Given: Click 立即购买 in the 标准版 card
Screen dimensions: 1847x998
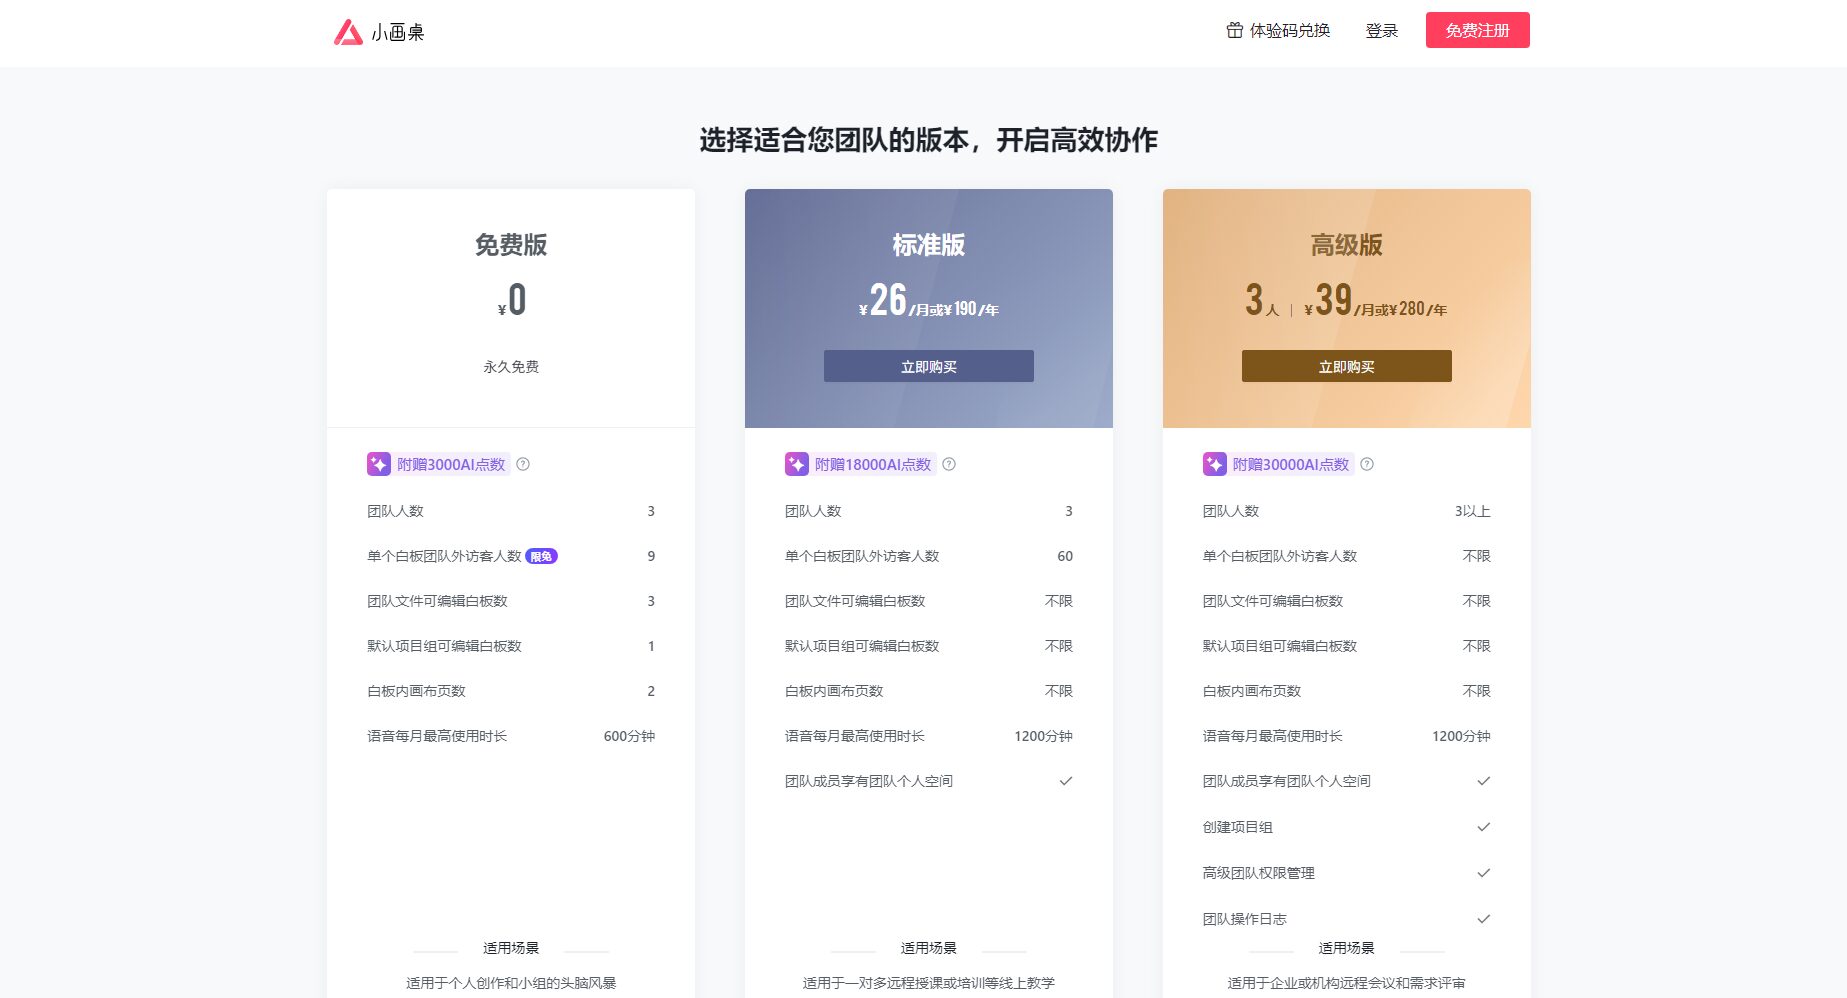Looking at the screenshot, I should click(x=928, y=366).
